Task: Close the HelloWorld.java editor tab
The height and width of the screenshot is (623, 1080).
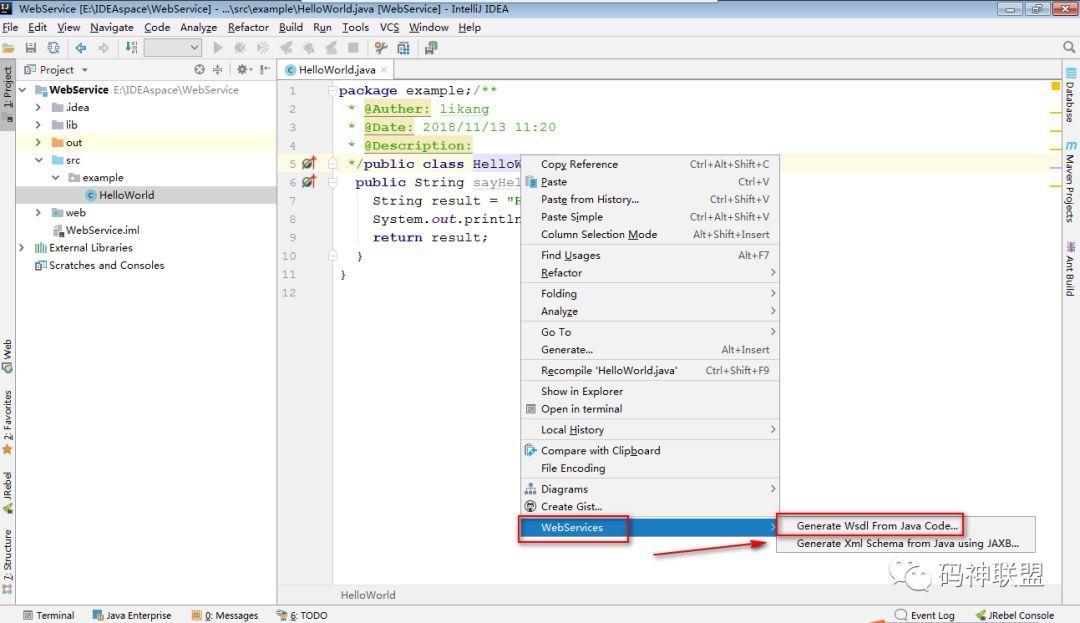Action: coord(384,70)
